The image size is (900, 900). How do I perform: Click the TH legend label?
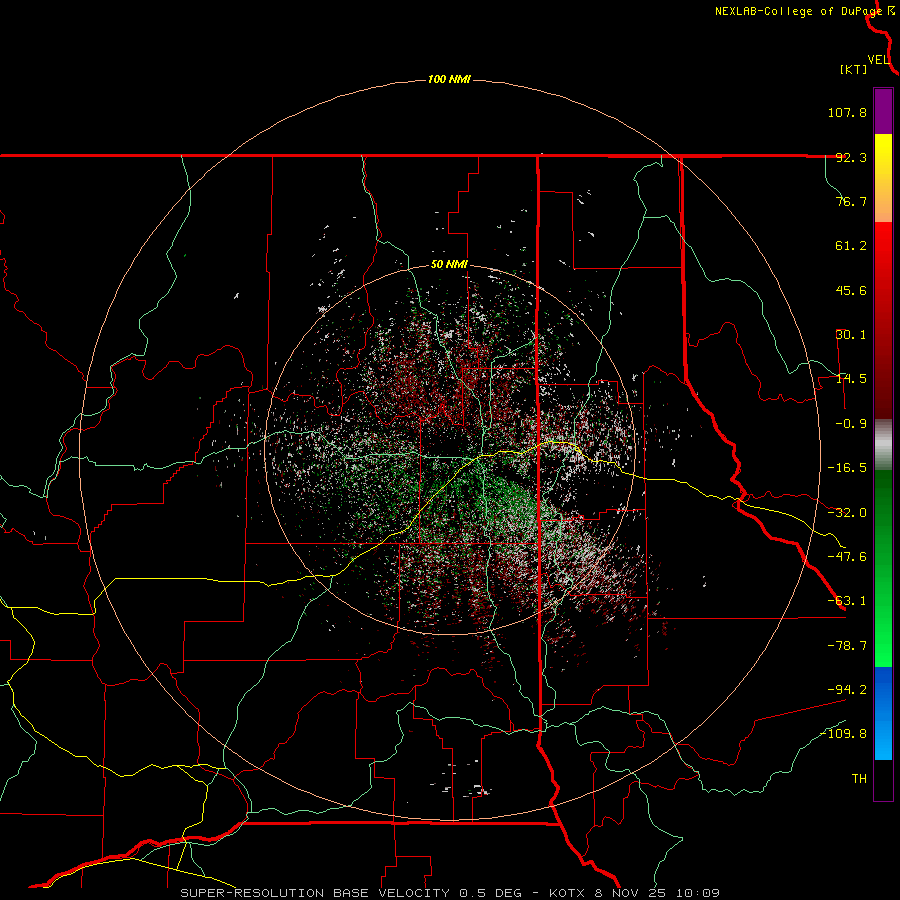click(x=859, y=779)
